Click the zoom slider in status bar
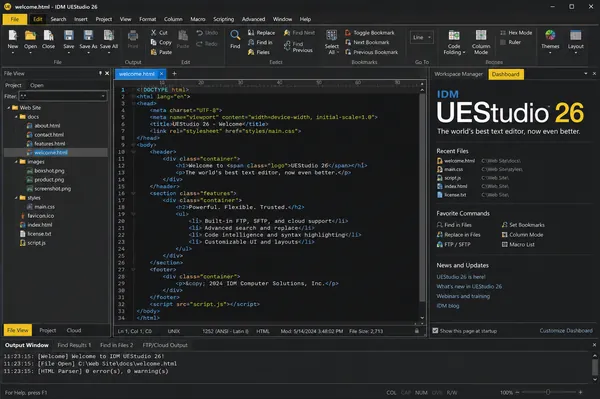This screenshot has height=399, width=600. [548, 392]
